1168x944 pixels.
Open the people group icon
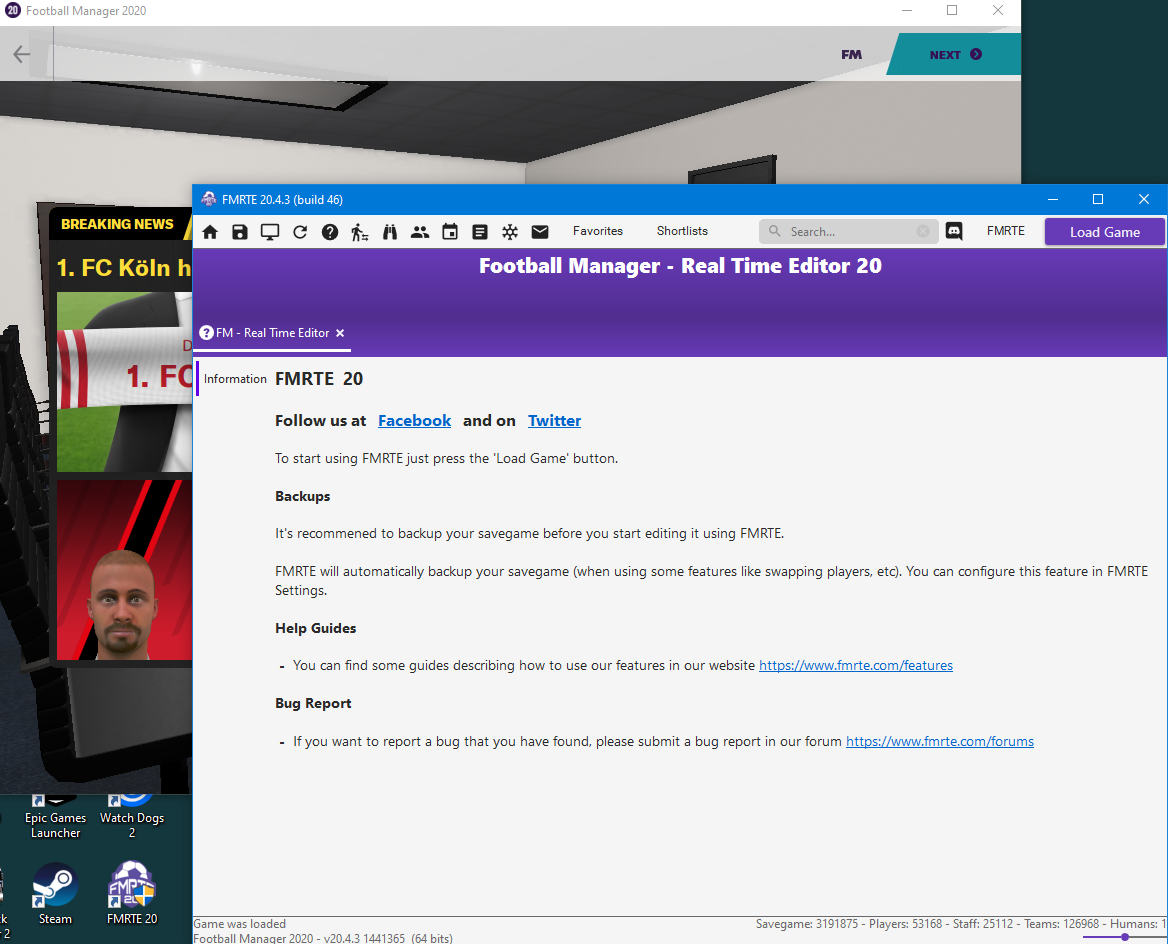point(420,232)
